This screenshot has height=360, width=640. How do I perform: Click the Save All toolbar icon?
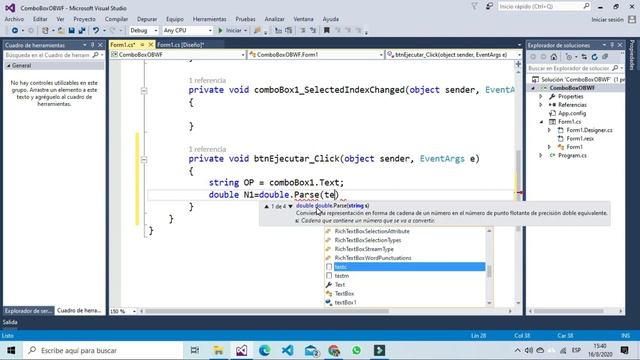tap(82, 31)
